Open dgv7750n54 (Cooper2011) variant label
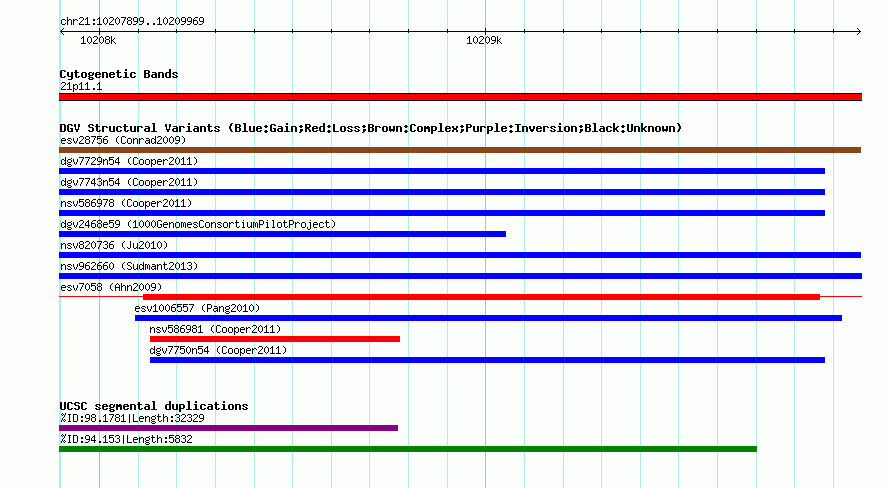Image resolution: width=890 pixels, height=488 pixels. click(x=219, y=350)
